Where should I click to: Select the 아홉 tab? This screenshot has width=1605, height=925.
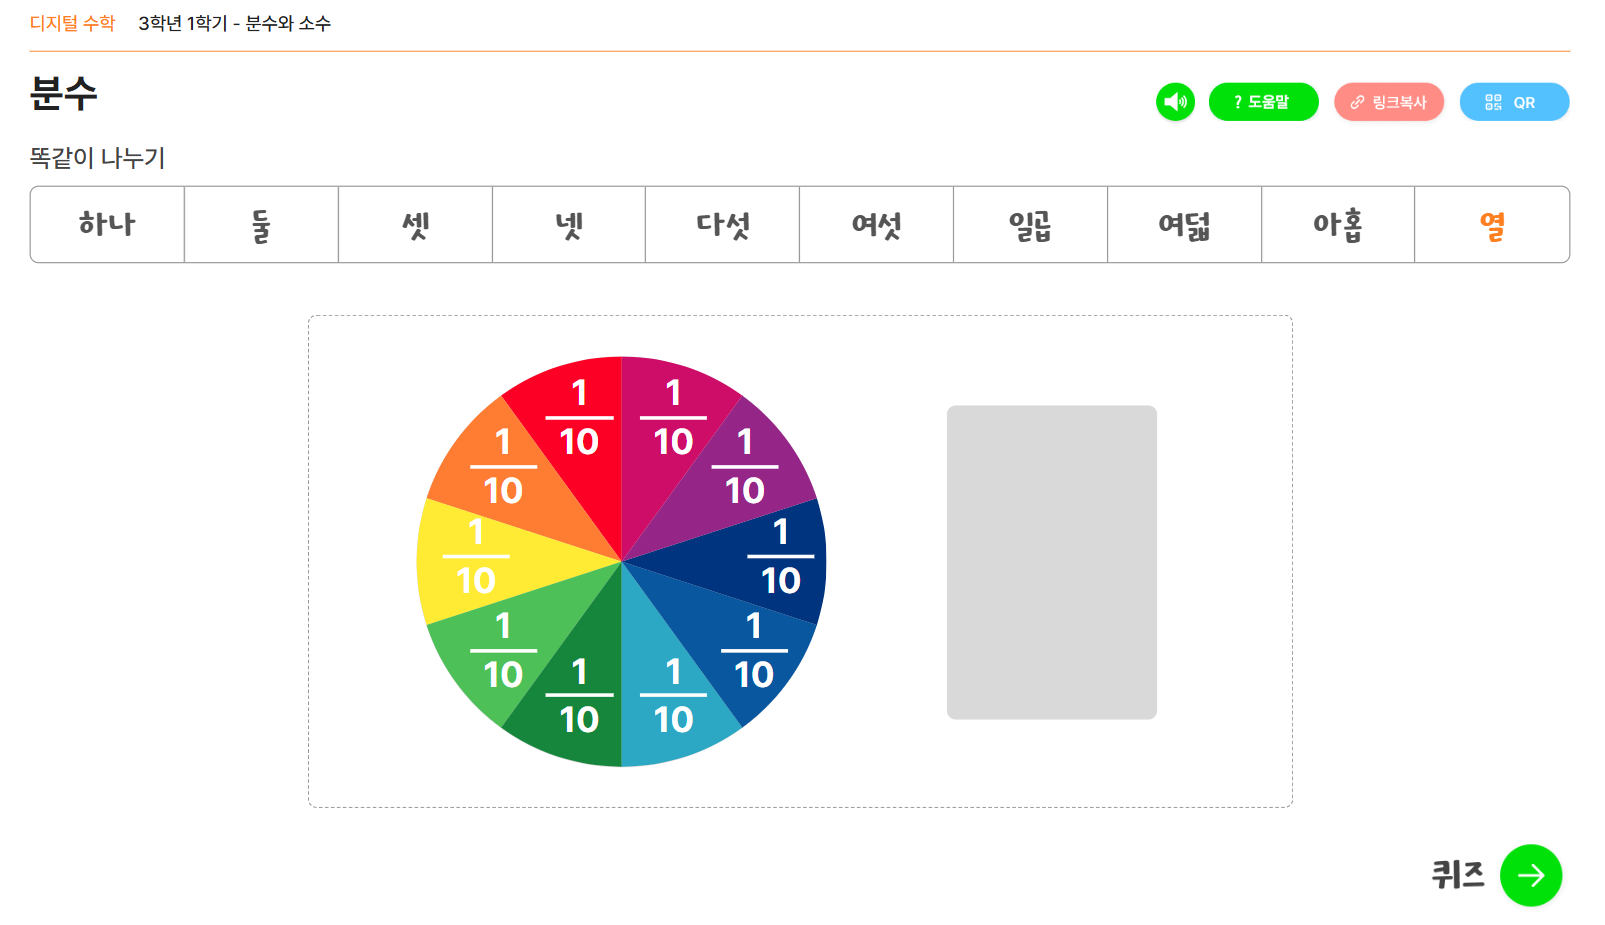coord(1338,225)
